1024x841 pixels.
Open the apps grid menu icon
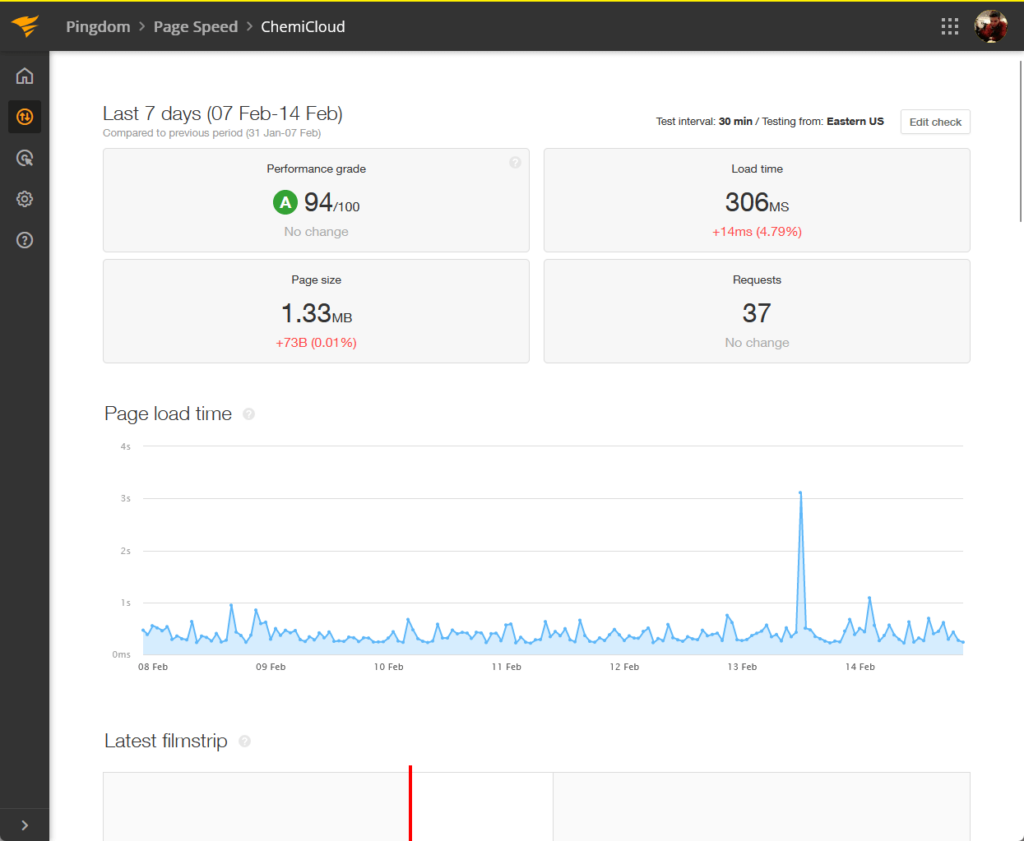[950, 26]
